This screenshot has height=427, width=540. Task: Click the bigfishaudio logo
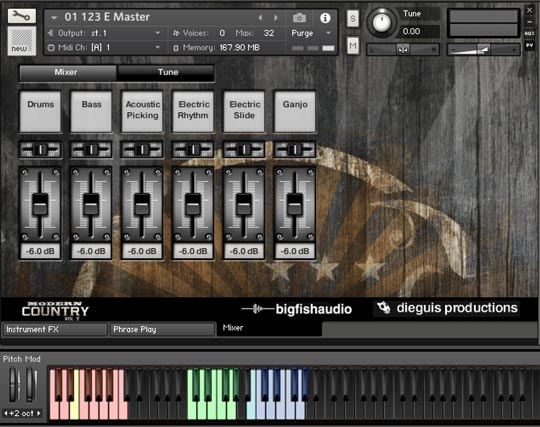pos(297,309)
